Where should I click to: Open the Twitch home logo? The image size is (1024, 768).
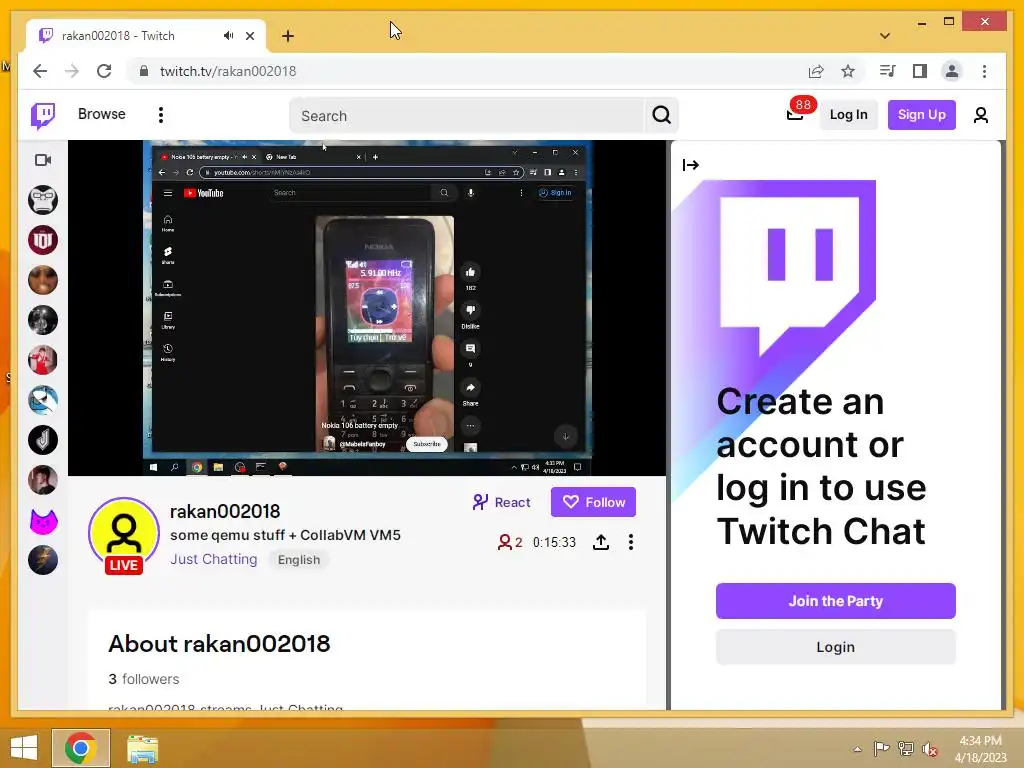(x=43, y=116)
